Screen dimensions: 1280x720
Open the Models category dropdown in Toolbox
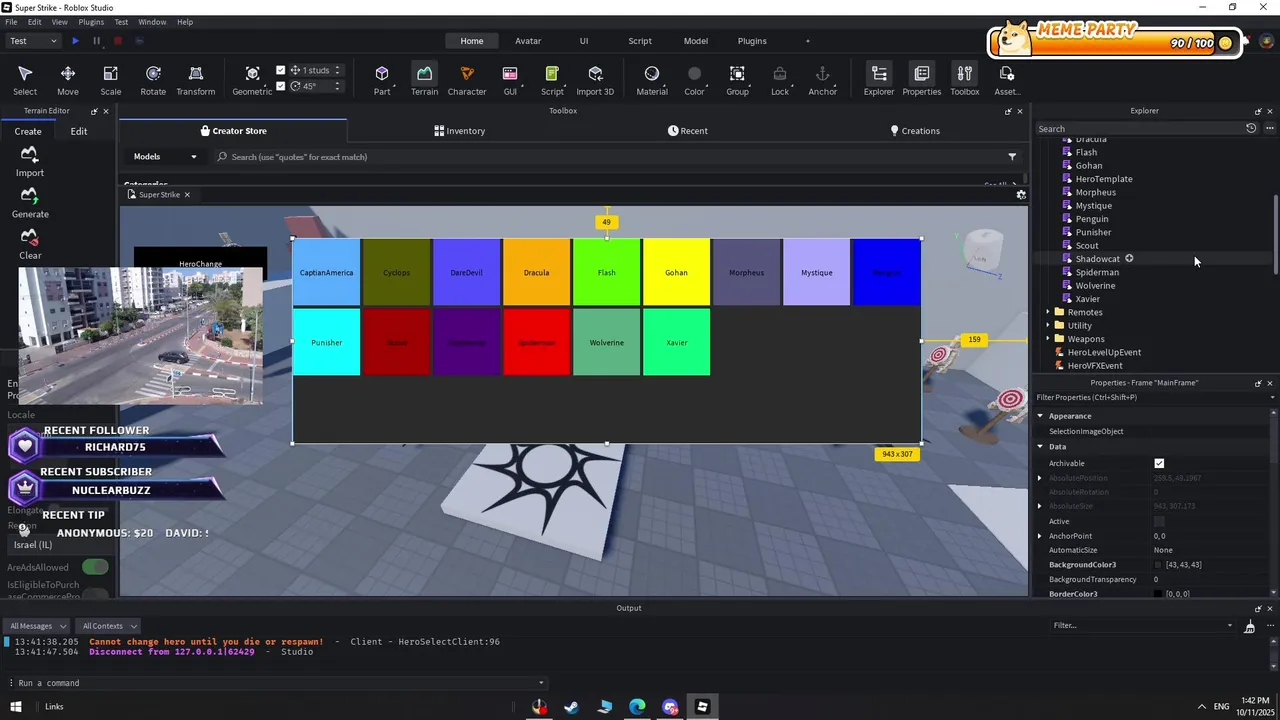tap(165, 157)
